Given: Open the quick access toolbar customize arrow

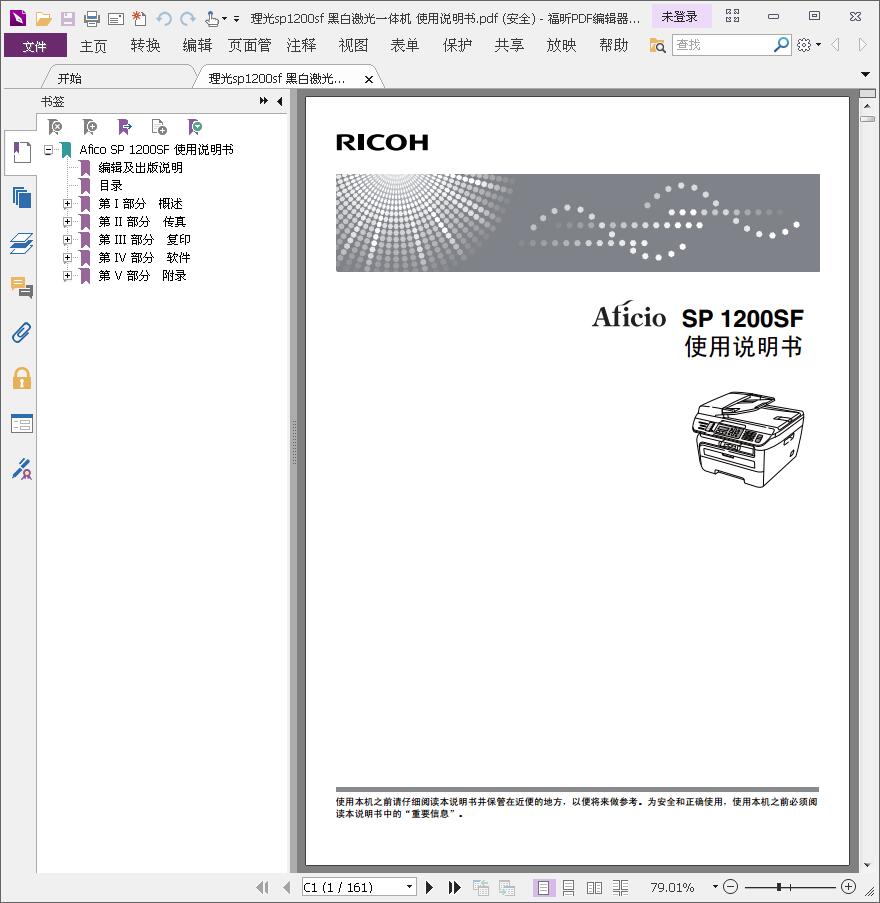Looking at the screenshot, I should point(236,19).
